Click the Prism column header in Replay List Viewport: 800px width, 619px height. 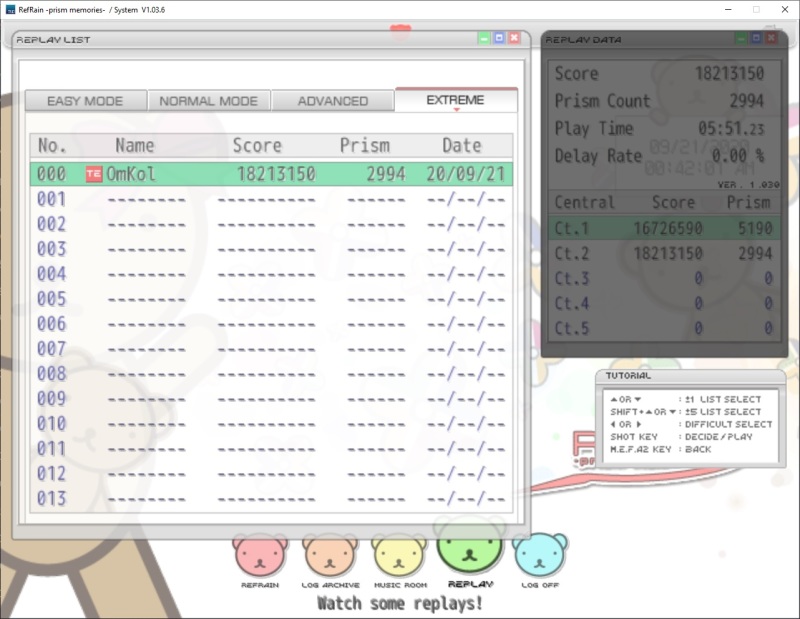(x=365, y=146)
